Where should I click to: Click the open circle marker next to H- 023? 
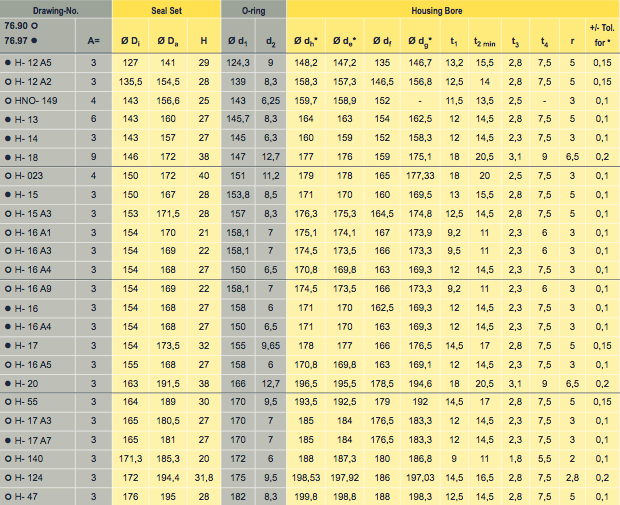[x=8, y=176]
